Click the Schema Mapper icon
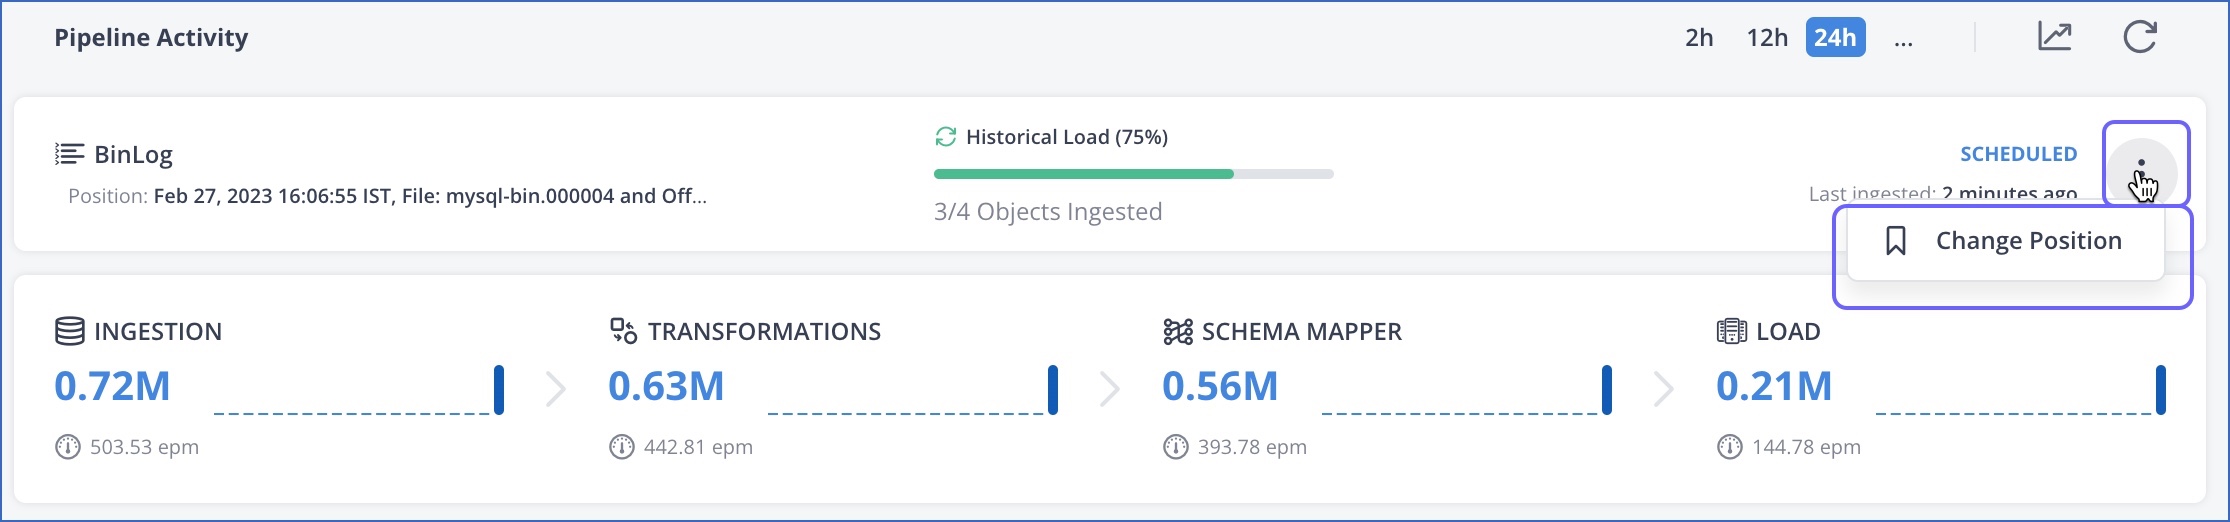Screen dimensions: 2230x522 click(x=1177, y=331)
